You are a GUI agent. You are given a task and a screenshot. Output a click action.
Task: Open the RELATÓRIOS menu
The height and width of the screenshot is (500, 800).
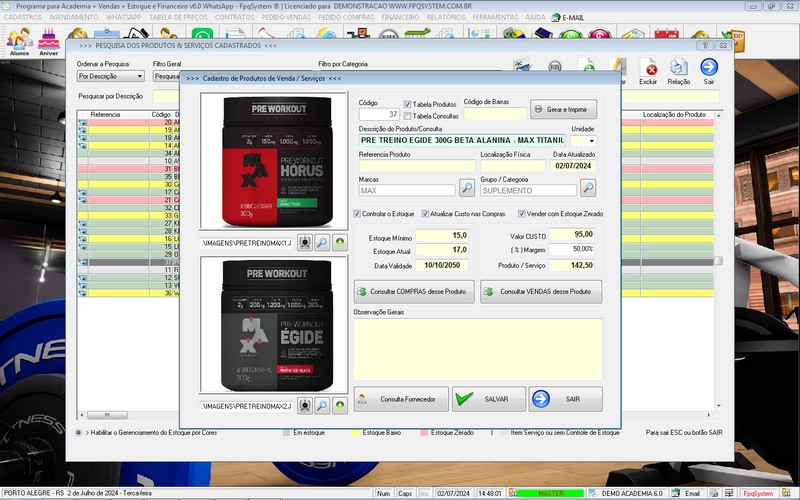(446, 17)
